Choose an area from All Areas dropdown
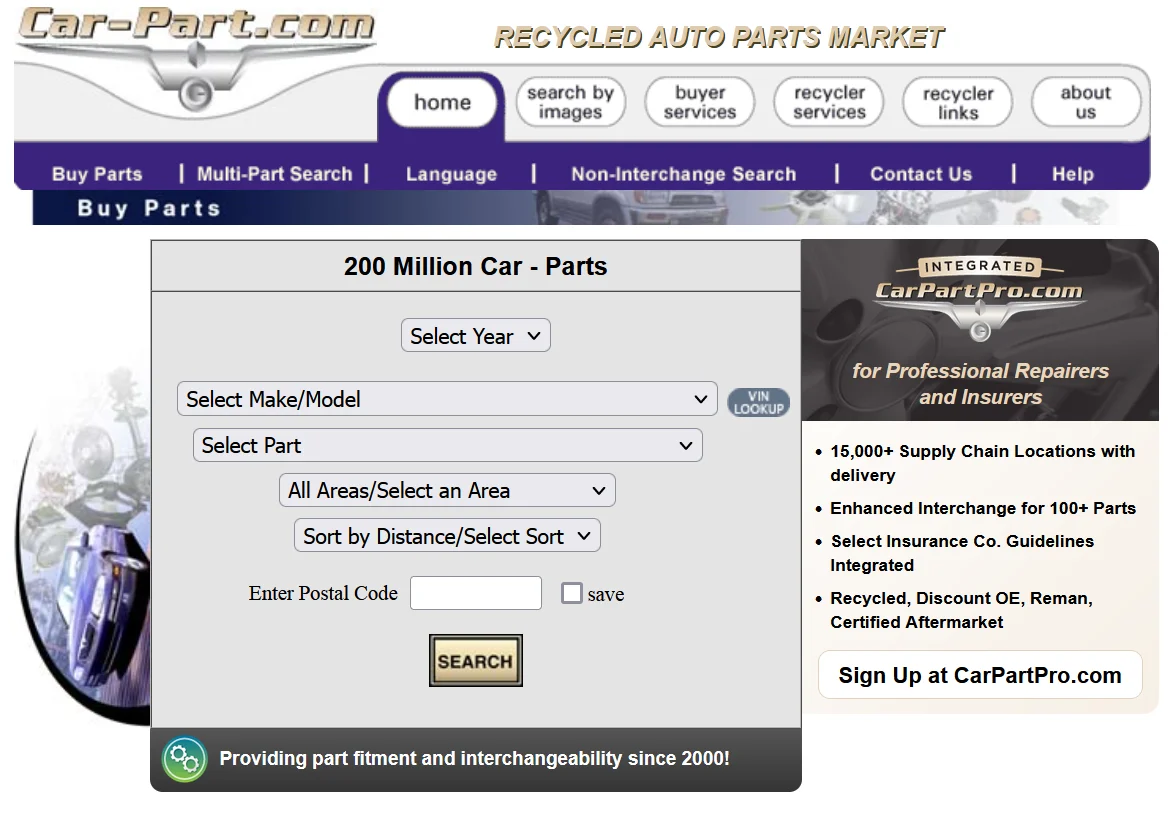1170x814 pixels. pyautogui.click(x=447, y=490)
